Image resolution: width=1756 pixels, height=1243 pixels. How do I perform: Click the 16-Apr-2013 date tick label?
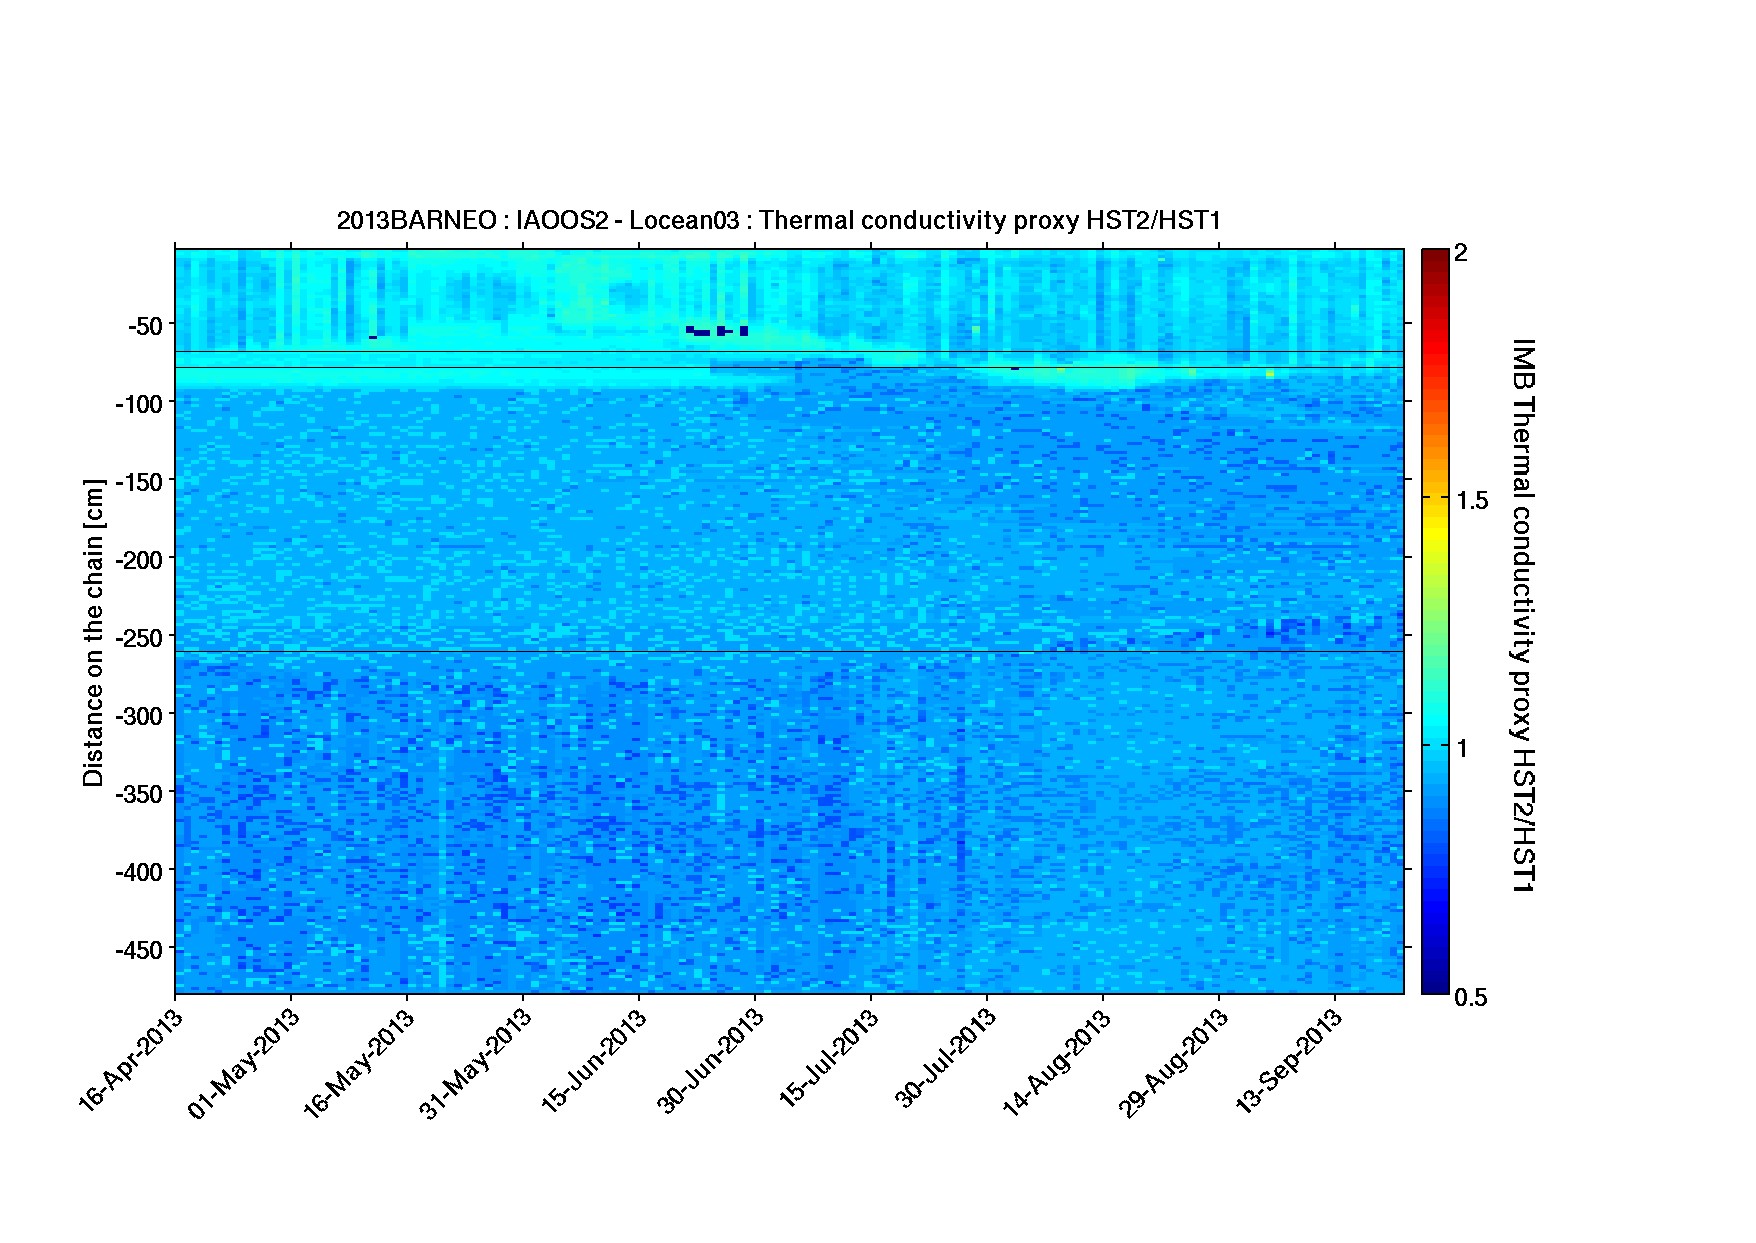[131, 1059]
